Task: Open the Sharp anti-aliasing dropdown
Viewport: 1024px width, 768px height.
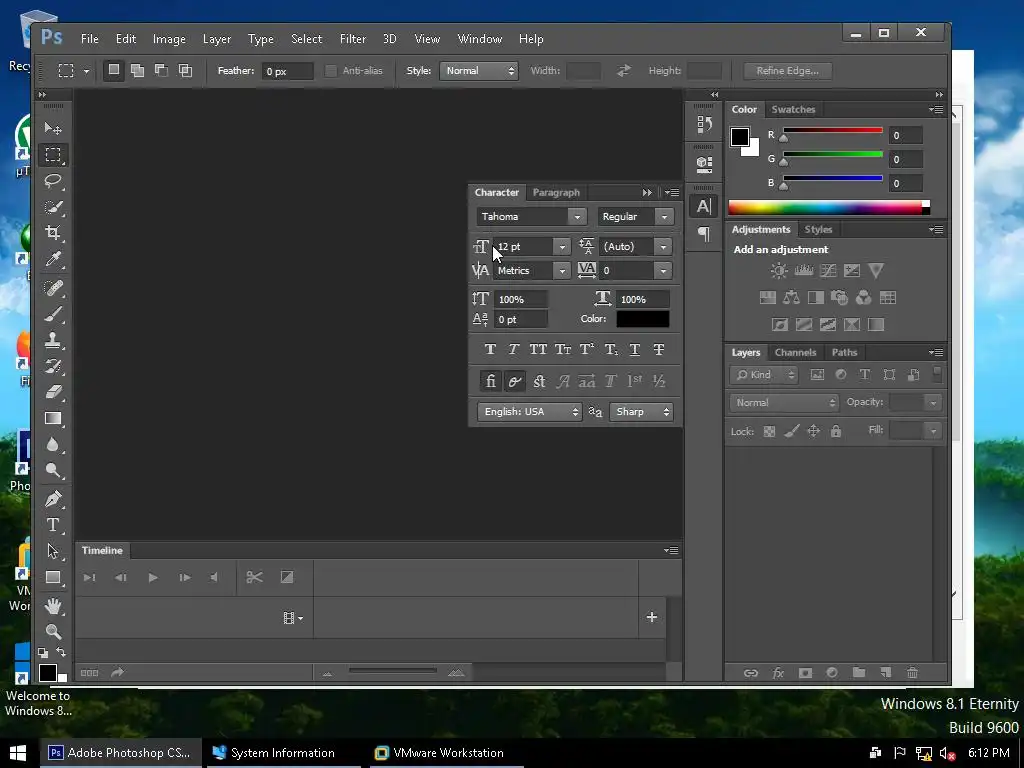Action: 641,411
